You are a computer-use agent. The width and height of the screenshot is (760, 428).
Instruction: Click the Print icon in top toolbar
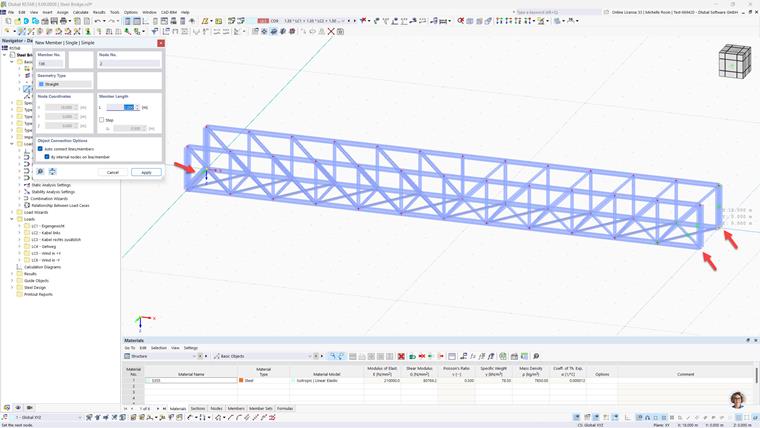pyautogui.click(x=63, y=21)
